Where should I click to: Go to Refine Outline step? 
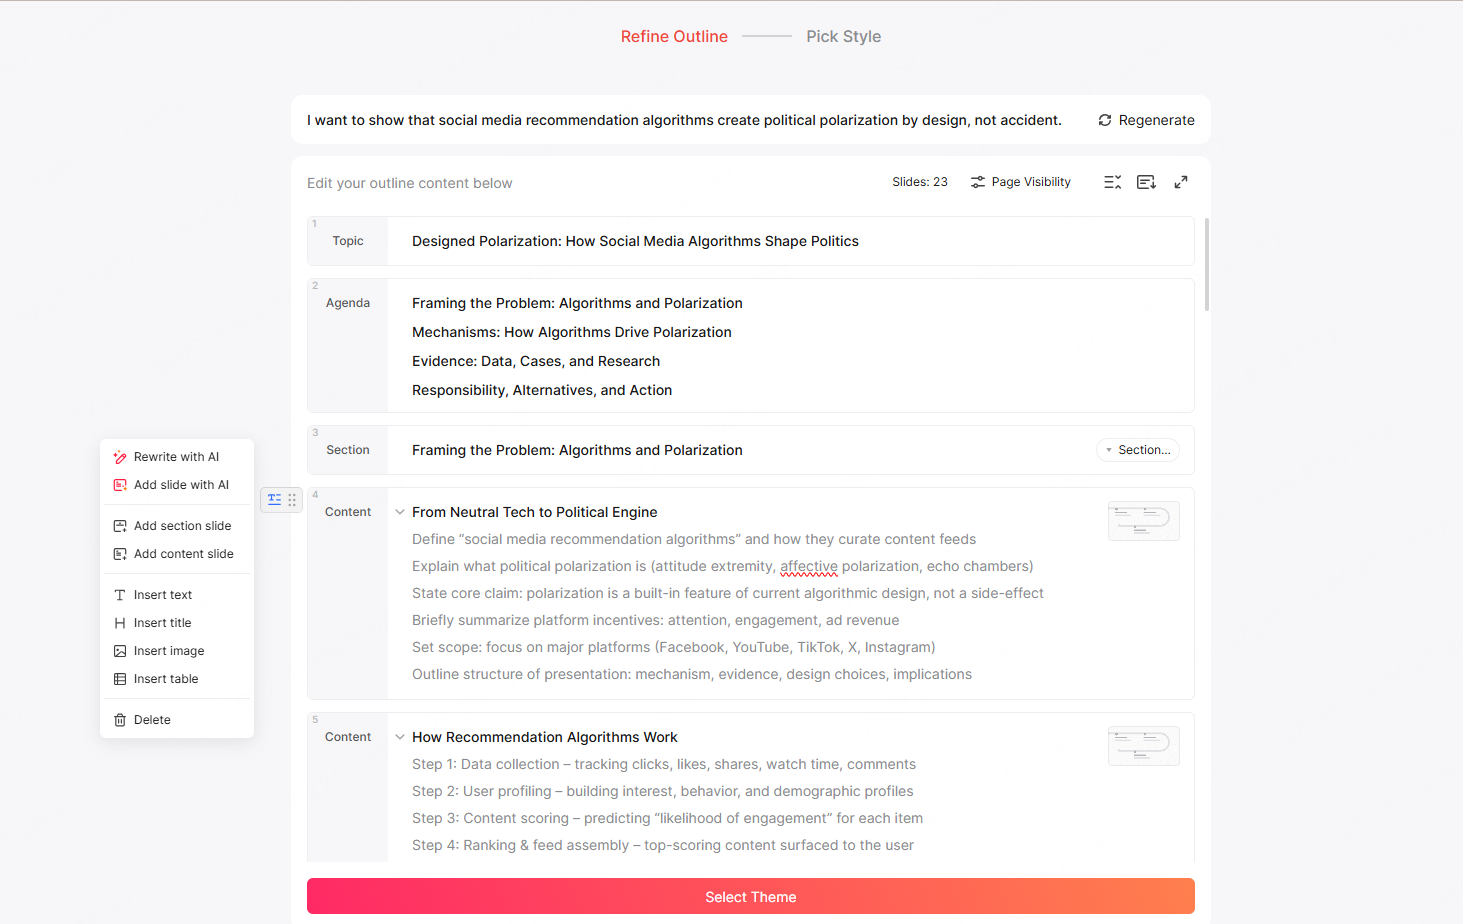[674, 36]
